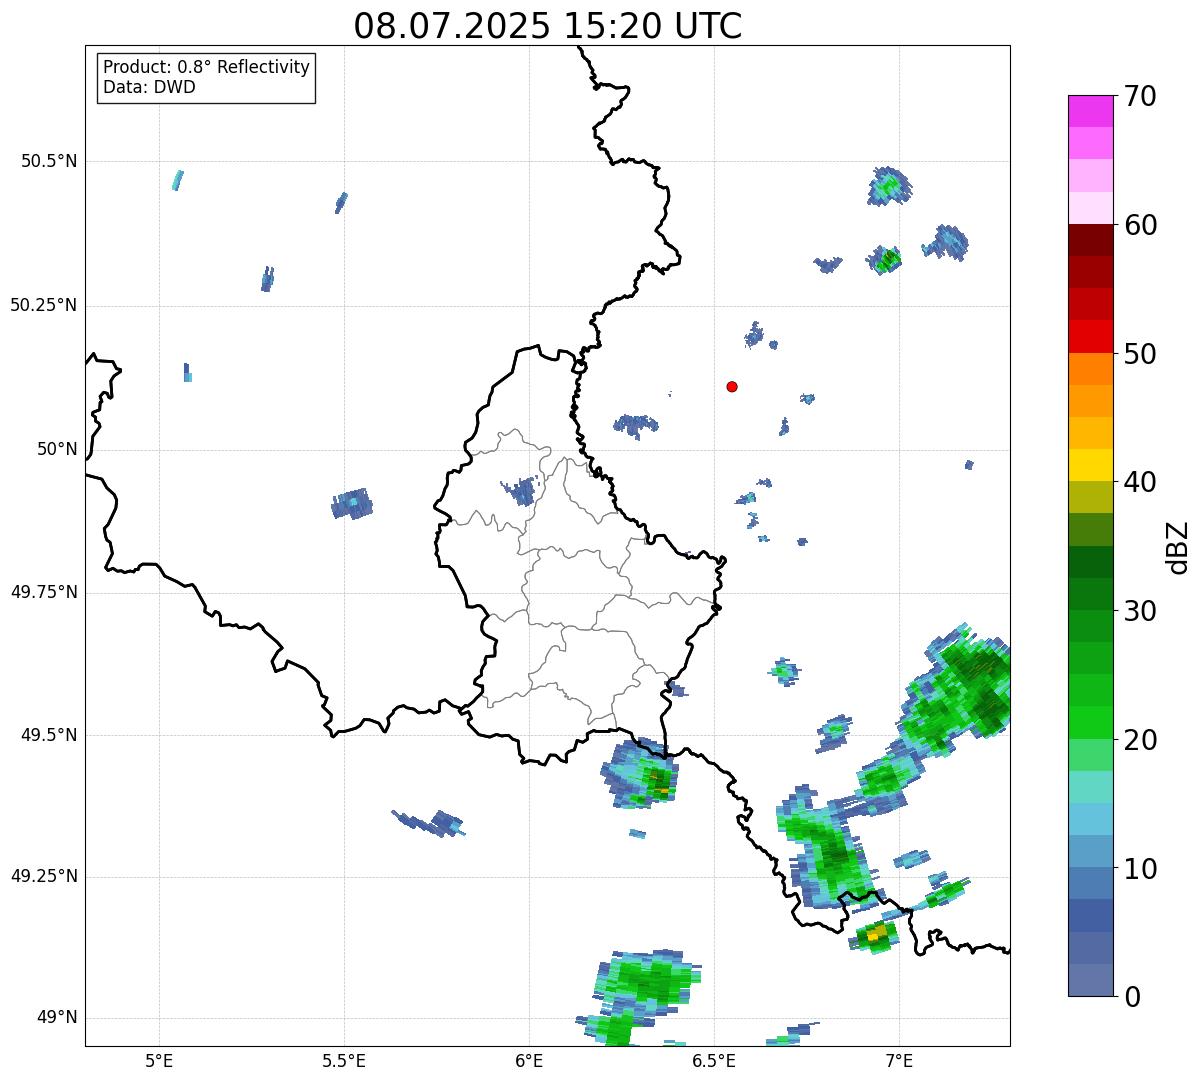The image size is (1202, 1081).
Task: Click the magenta top swatch of colorbar
Action: click(1091, 111)
